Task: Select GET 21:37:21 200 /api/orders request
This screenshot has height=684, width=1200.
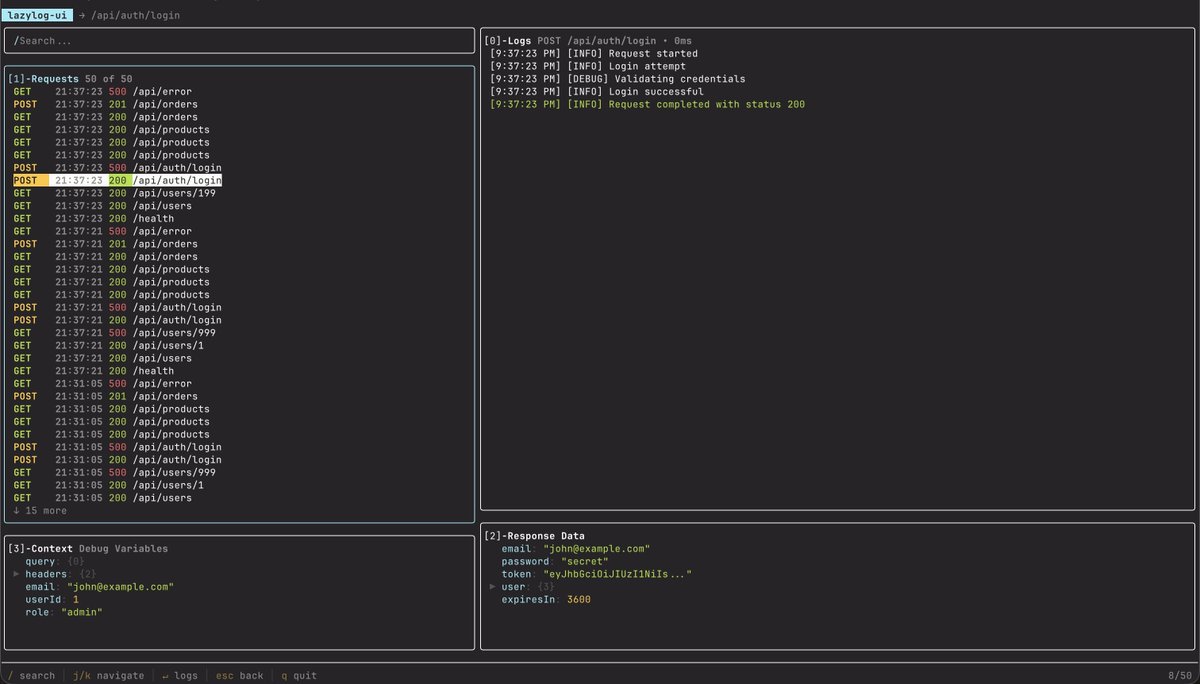Action: coord(106,256)
